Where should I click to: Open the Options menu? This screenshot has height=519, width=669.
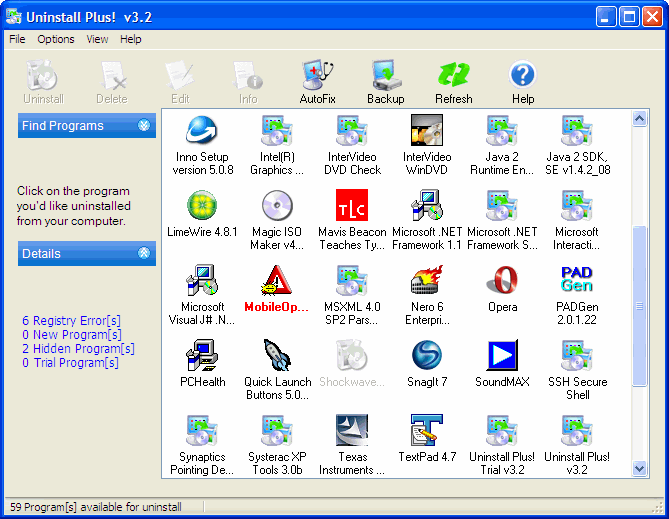pos(55,39)
